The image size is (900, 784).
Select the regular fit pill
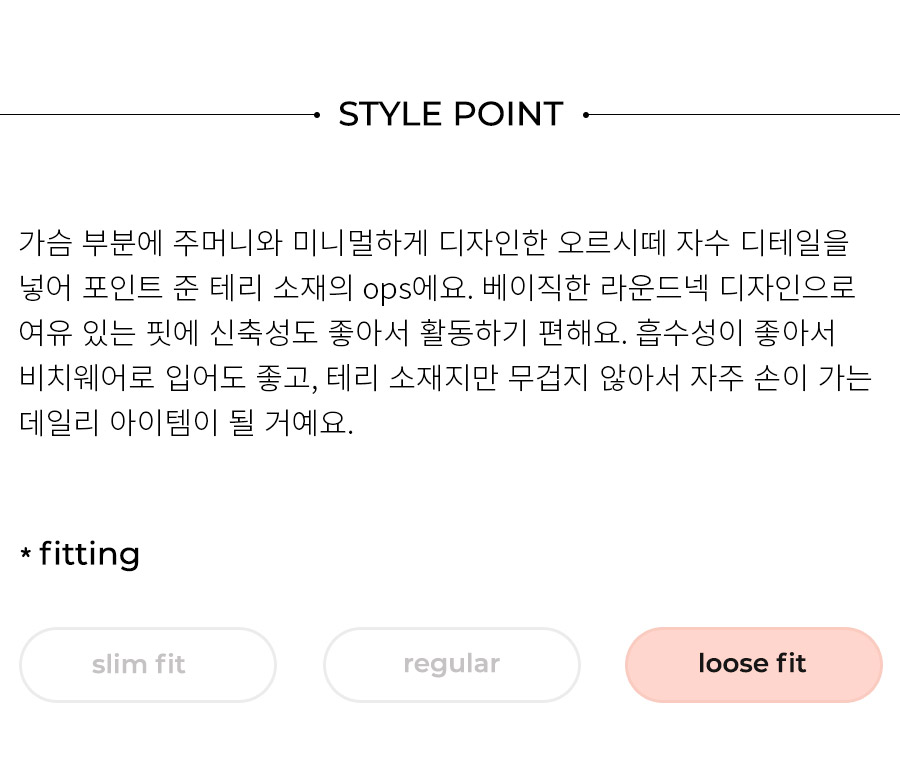(452, 665)
